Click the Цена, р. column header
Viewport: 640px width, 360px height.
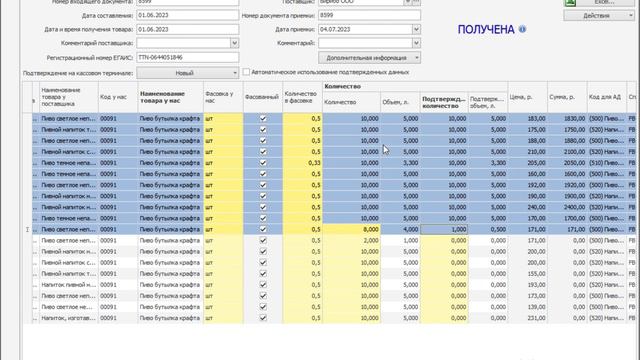click(x=527, y=97)
